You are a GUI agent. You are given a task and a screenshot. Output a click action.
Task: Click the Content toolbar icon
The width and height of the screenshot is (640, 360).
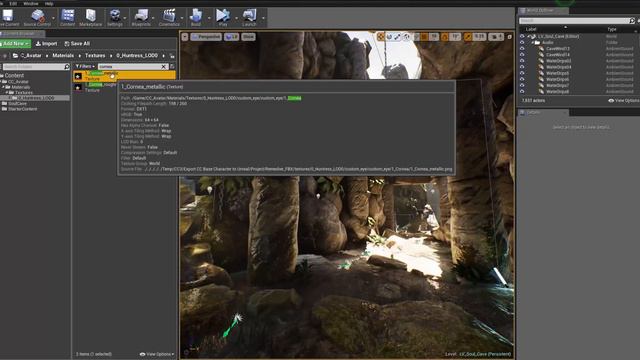67,16
